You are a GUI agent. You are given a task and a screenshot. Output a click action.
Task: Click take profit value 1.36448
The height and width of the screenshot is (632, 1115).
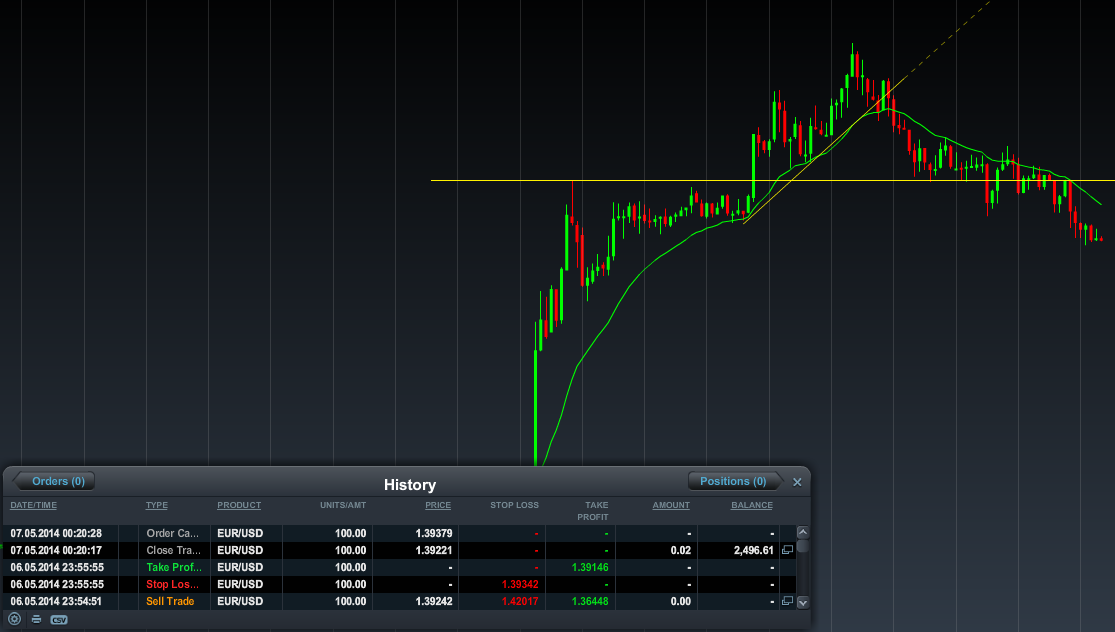(x=590, y=601)
